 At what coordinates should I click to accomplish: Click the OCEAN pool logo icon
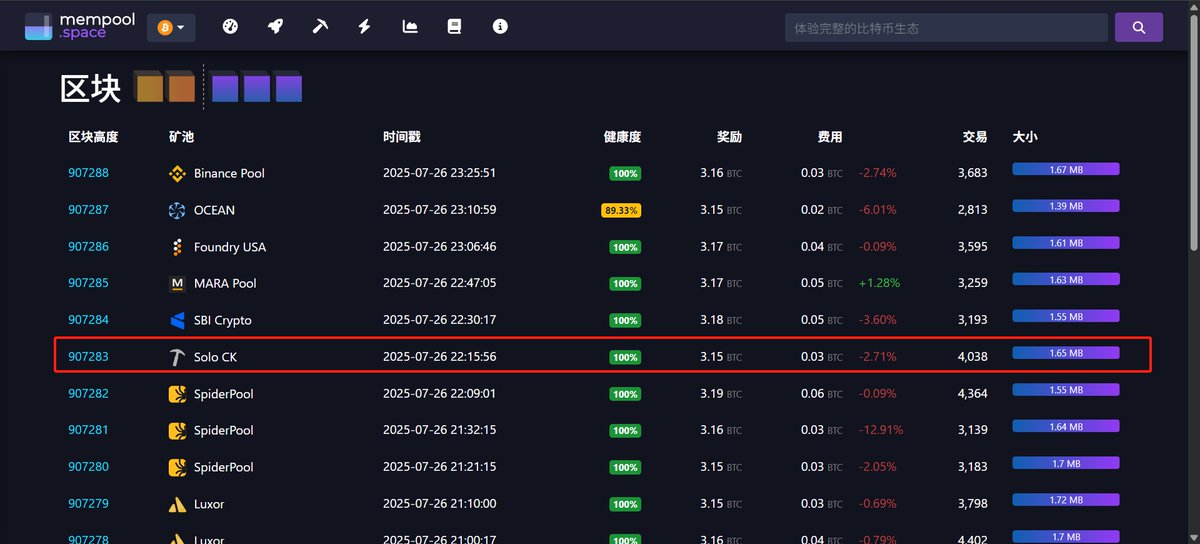point(177,210)
